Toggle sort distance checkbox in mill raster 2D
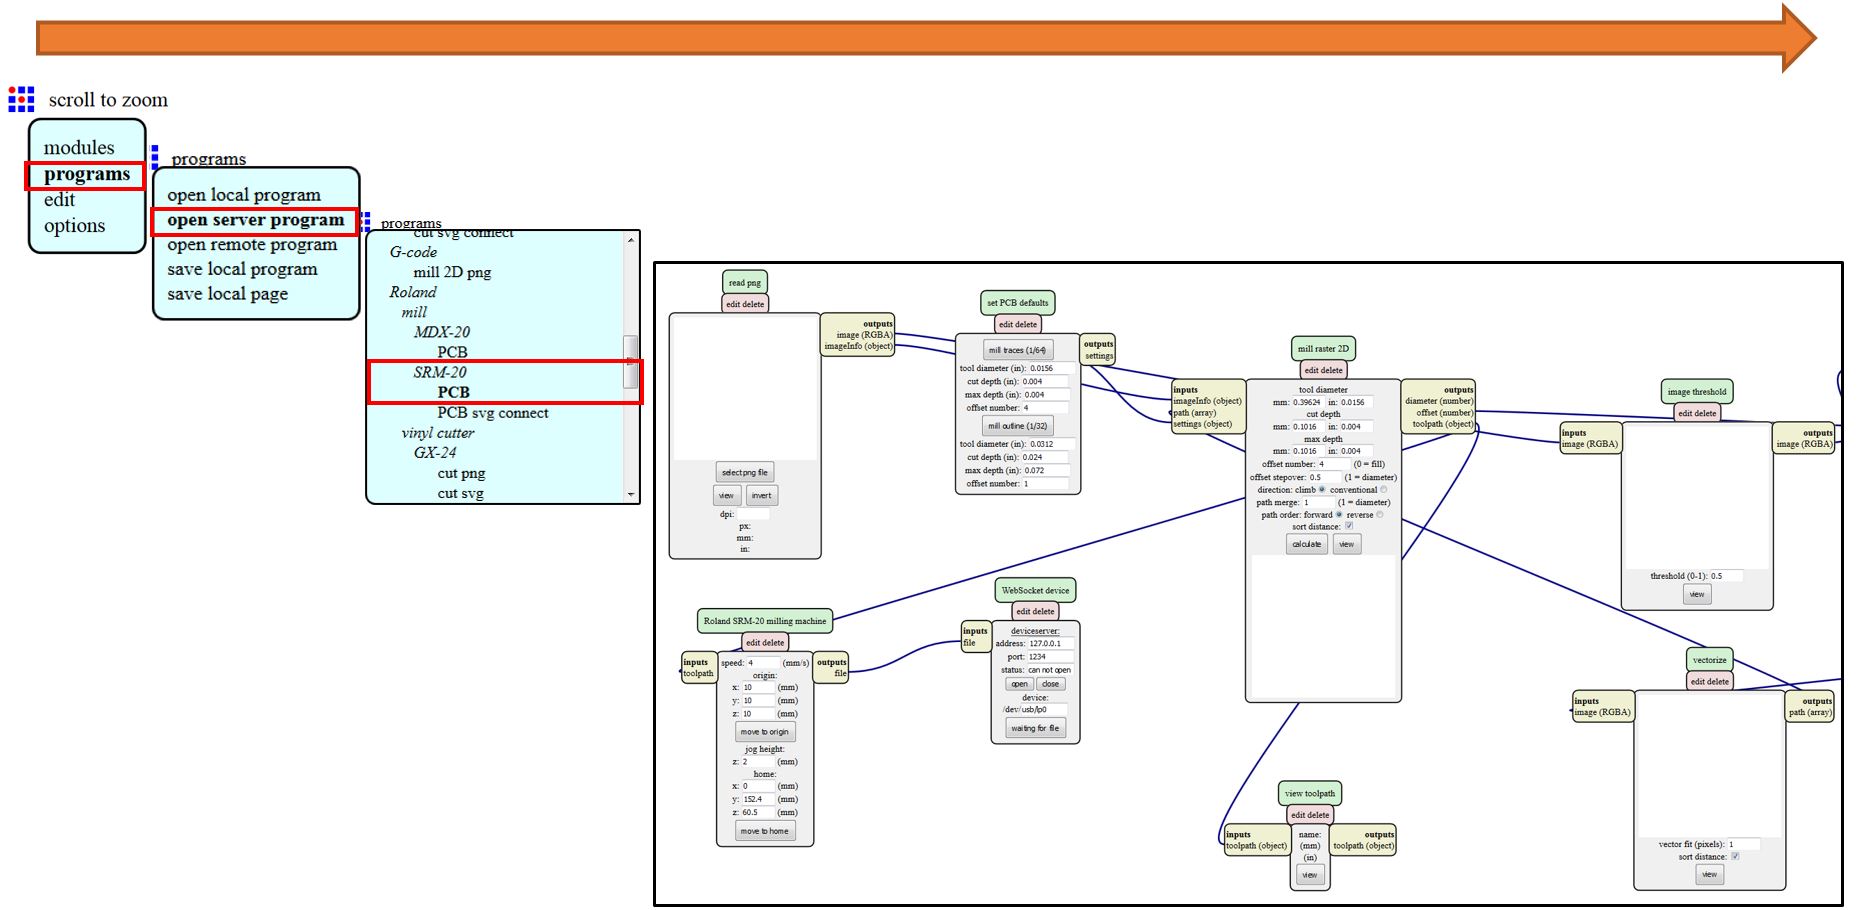1870x910 pixels. pos(1349,526)
